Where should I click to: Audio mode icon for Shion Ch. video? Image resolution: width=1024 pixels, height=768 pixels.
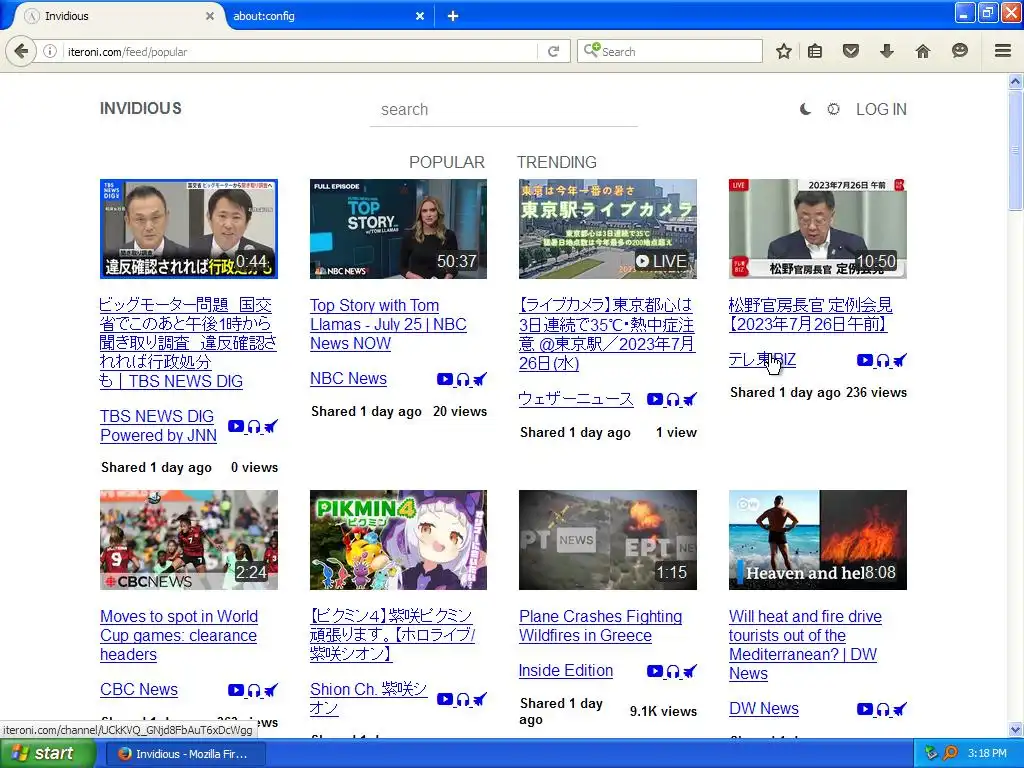click(x=463, y=699)
